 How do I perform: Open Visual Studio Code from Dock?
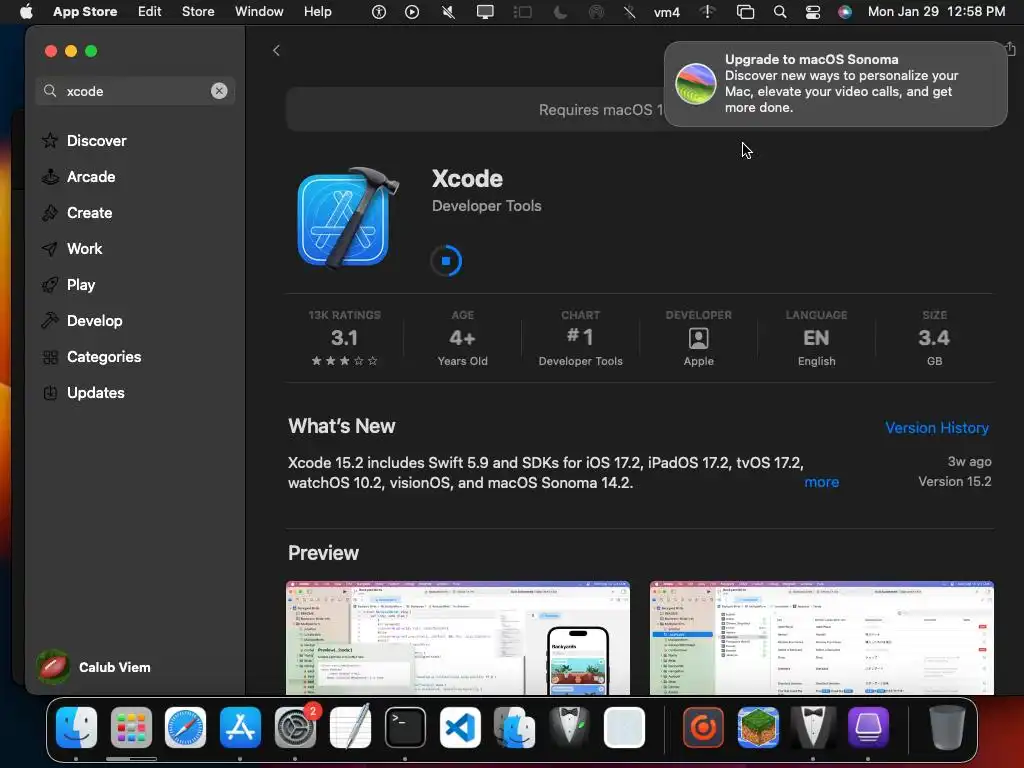coord(460,727)
